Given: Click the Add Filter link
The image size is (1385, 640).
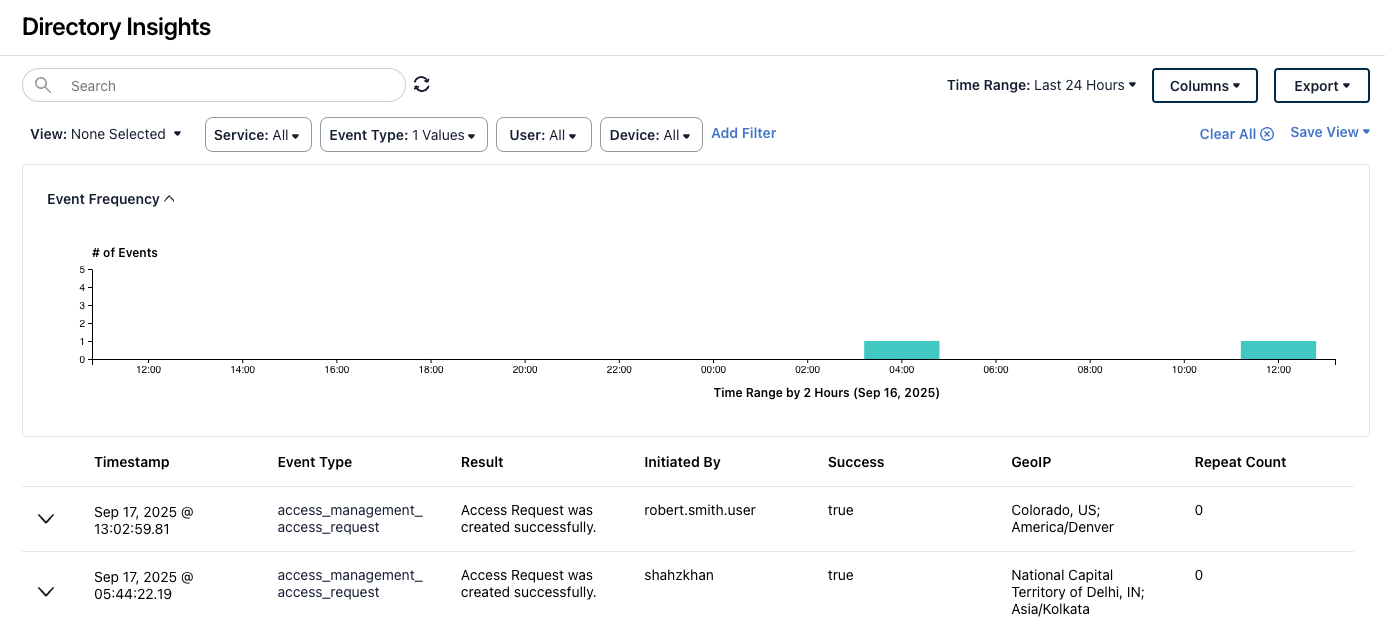Looking at the screenshot, I should (x=743, y=132).
